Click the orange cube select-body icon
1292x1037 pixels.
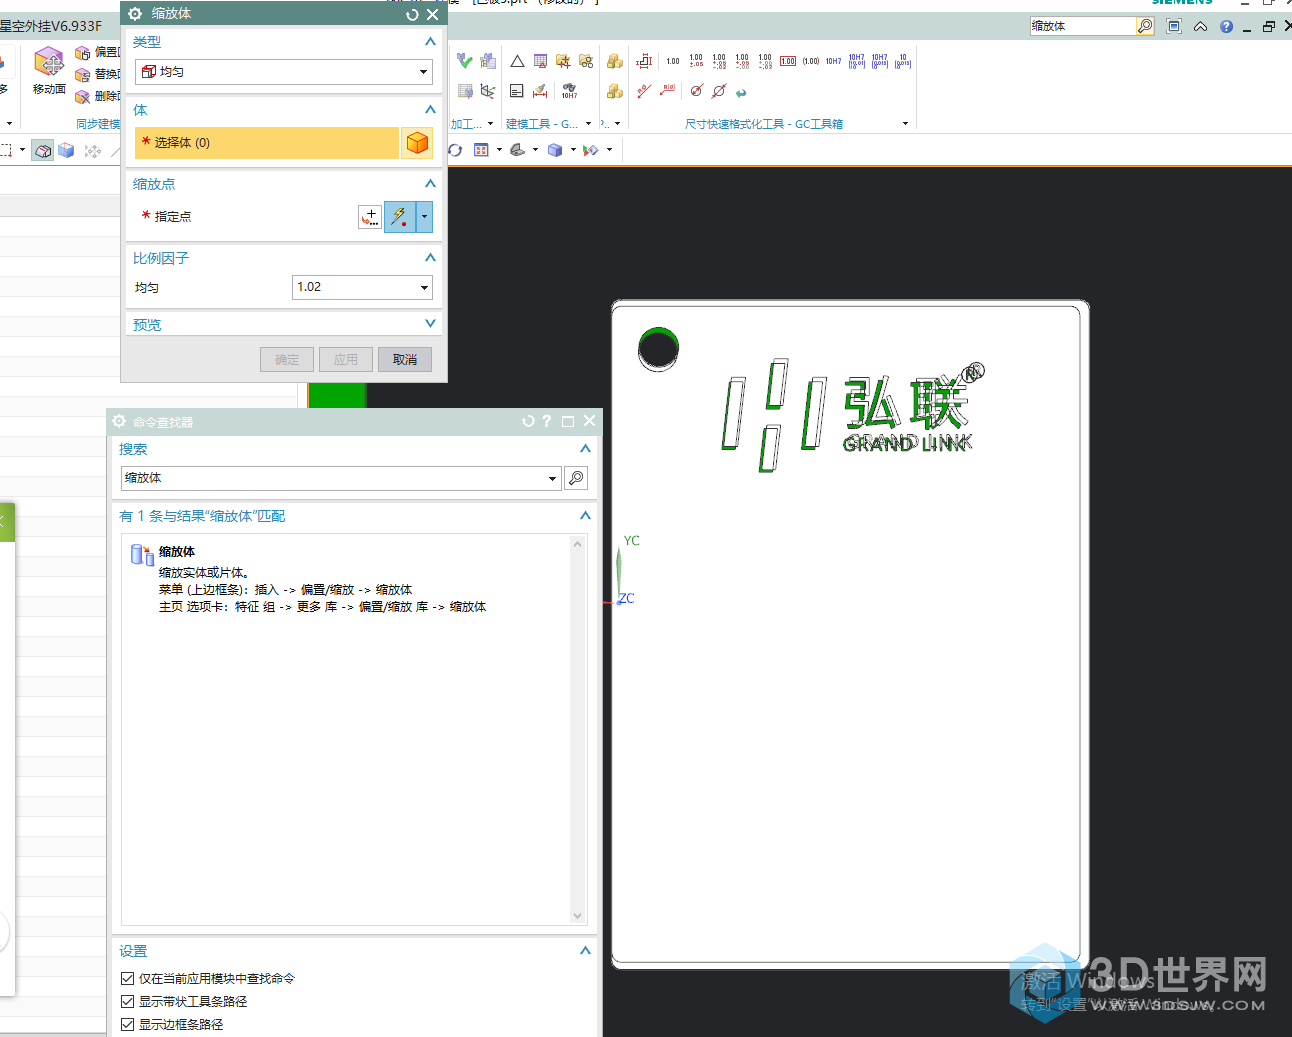[x=417, y=143]
